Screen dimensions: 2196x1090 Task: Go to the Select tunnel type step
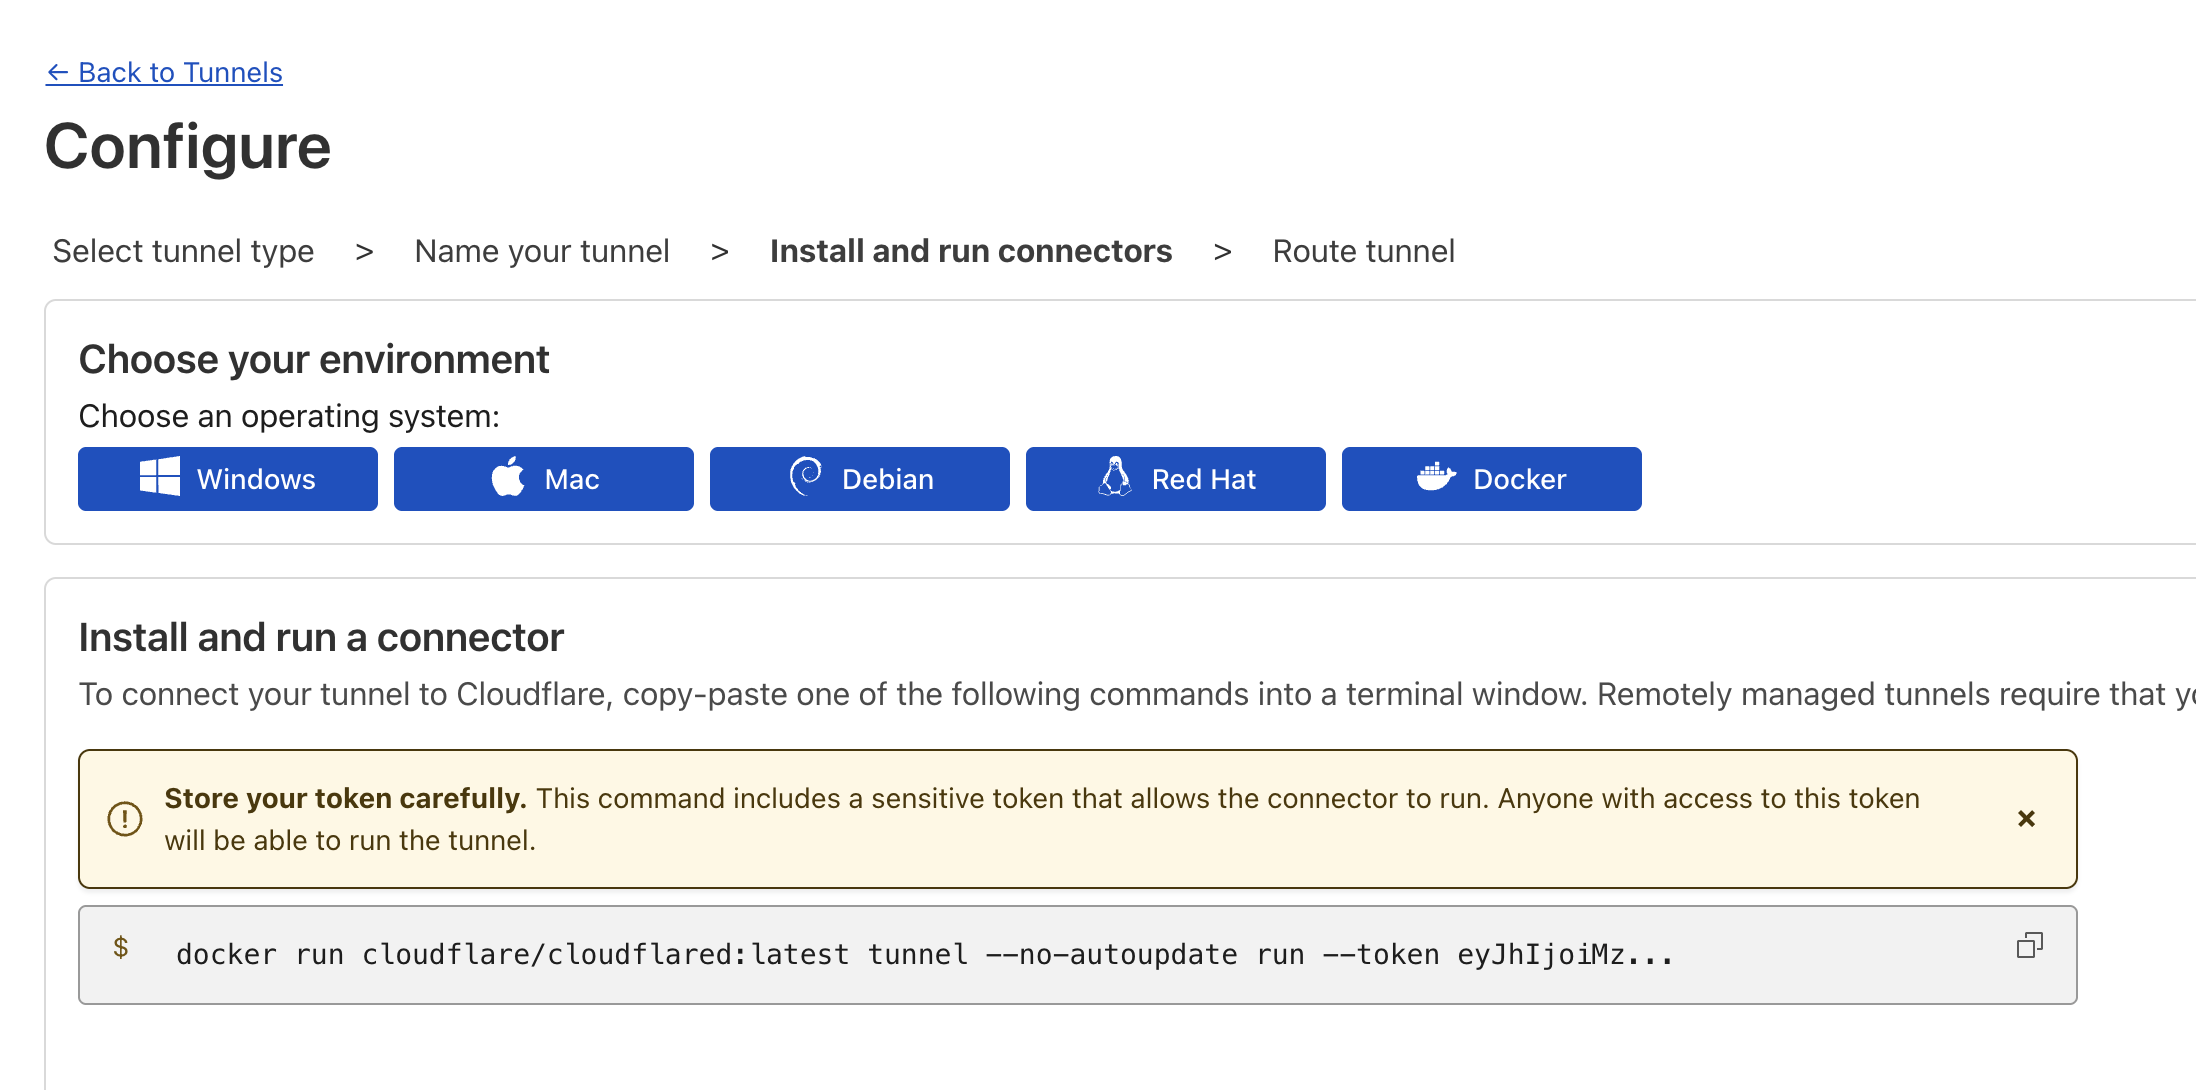[183, 251]
